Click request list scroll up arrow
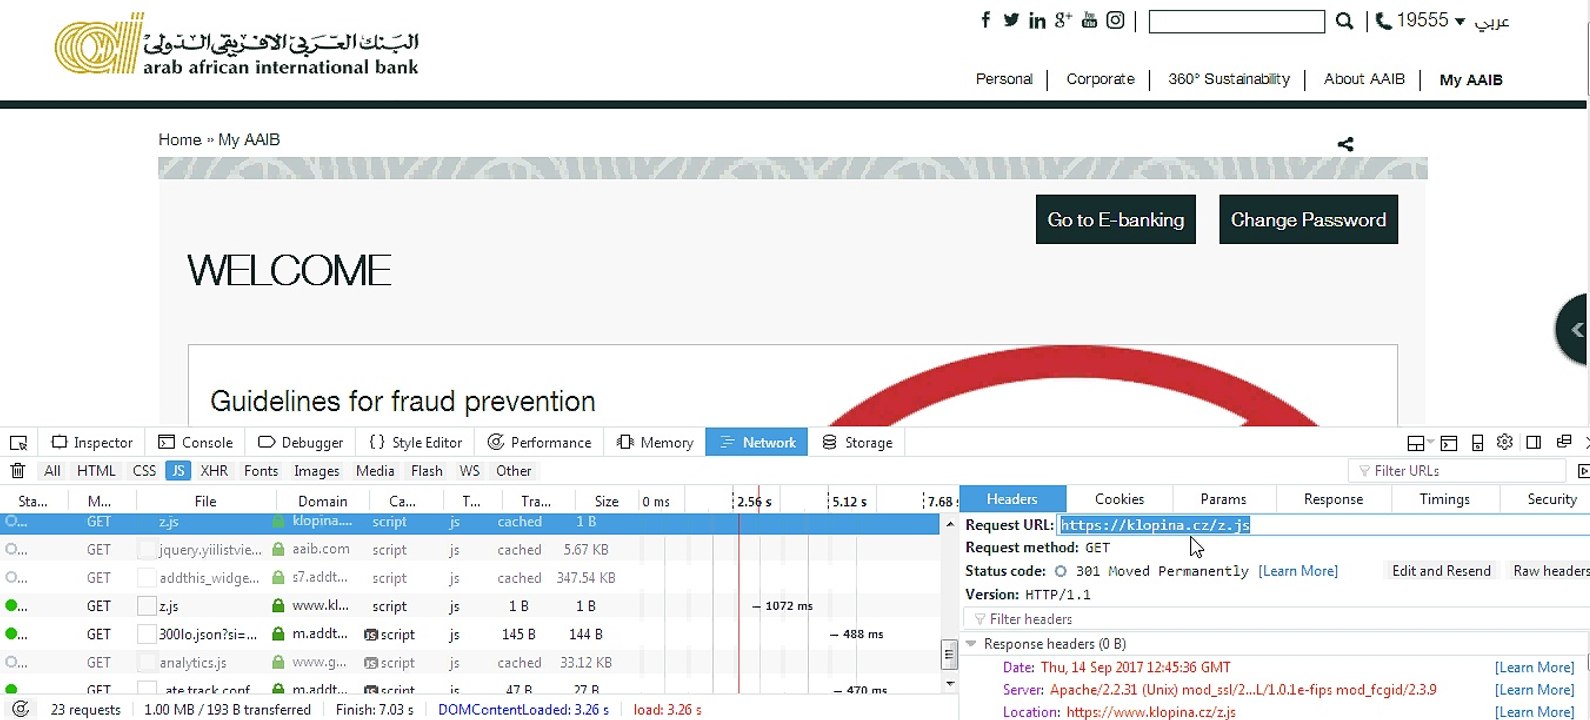The width and height of the screenshot is (1590, 720). pyautogui.click(x=949, y=524)
